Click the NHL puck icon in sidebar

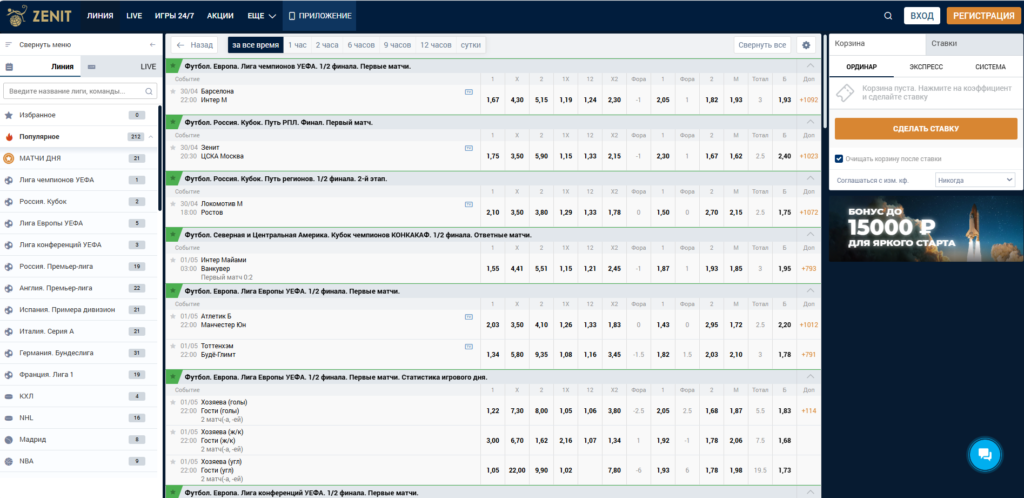(8, 418)
